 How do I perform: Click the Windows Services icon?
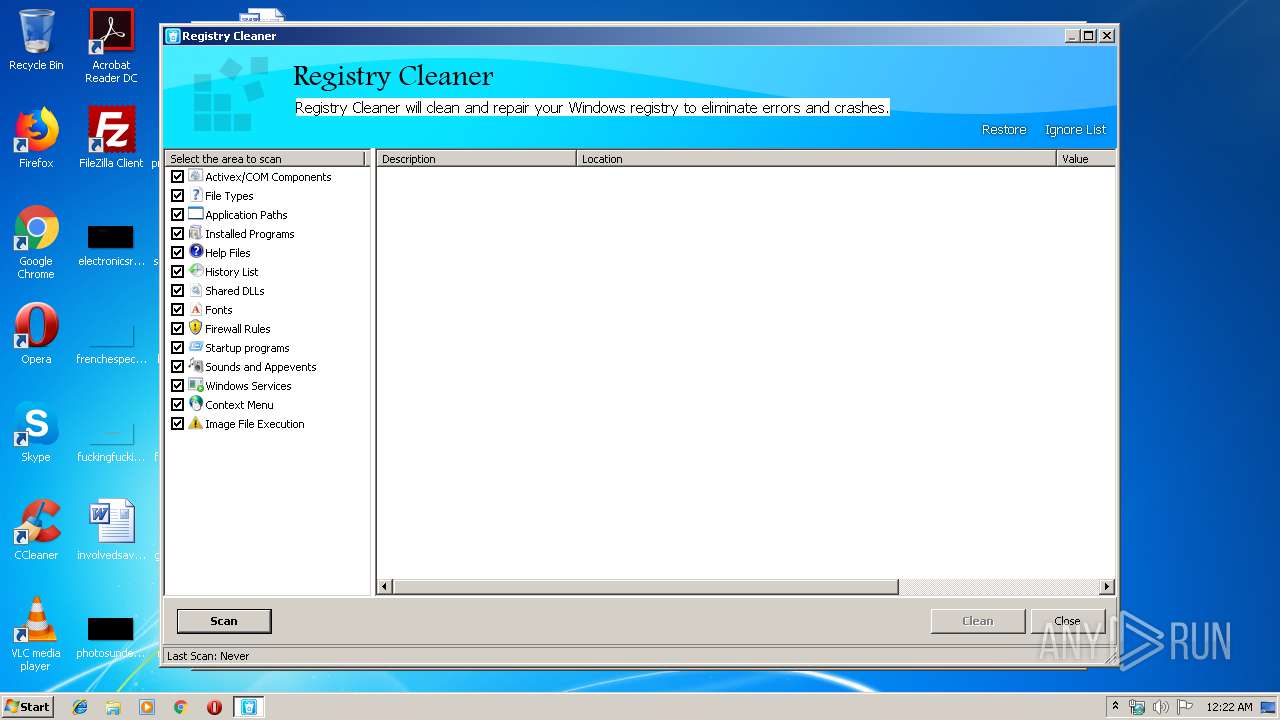195,385
